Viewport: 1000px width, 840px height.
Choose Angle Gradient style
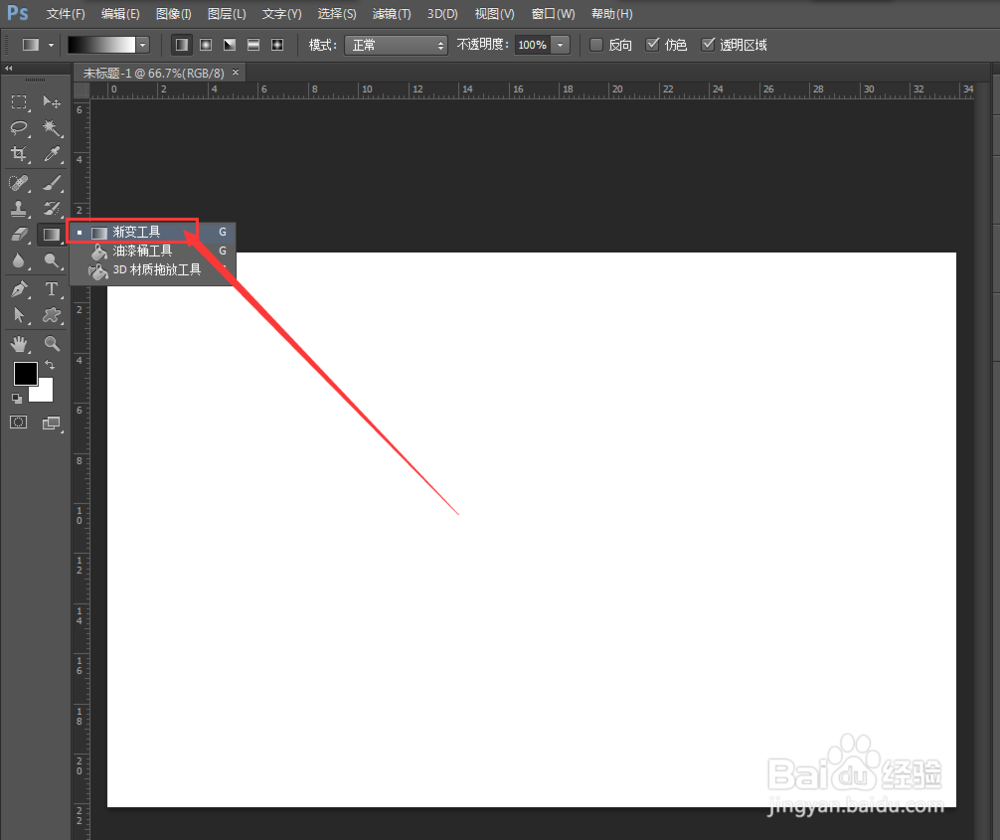[230, 45]
